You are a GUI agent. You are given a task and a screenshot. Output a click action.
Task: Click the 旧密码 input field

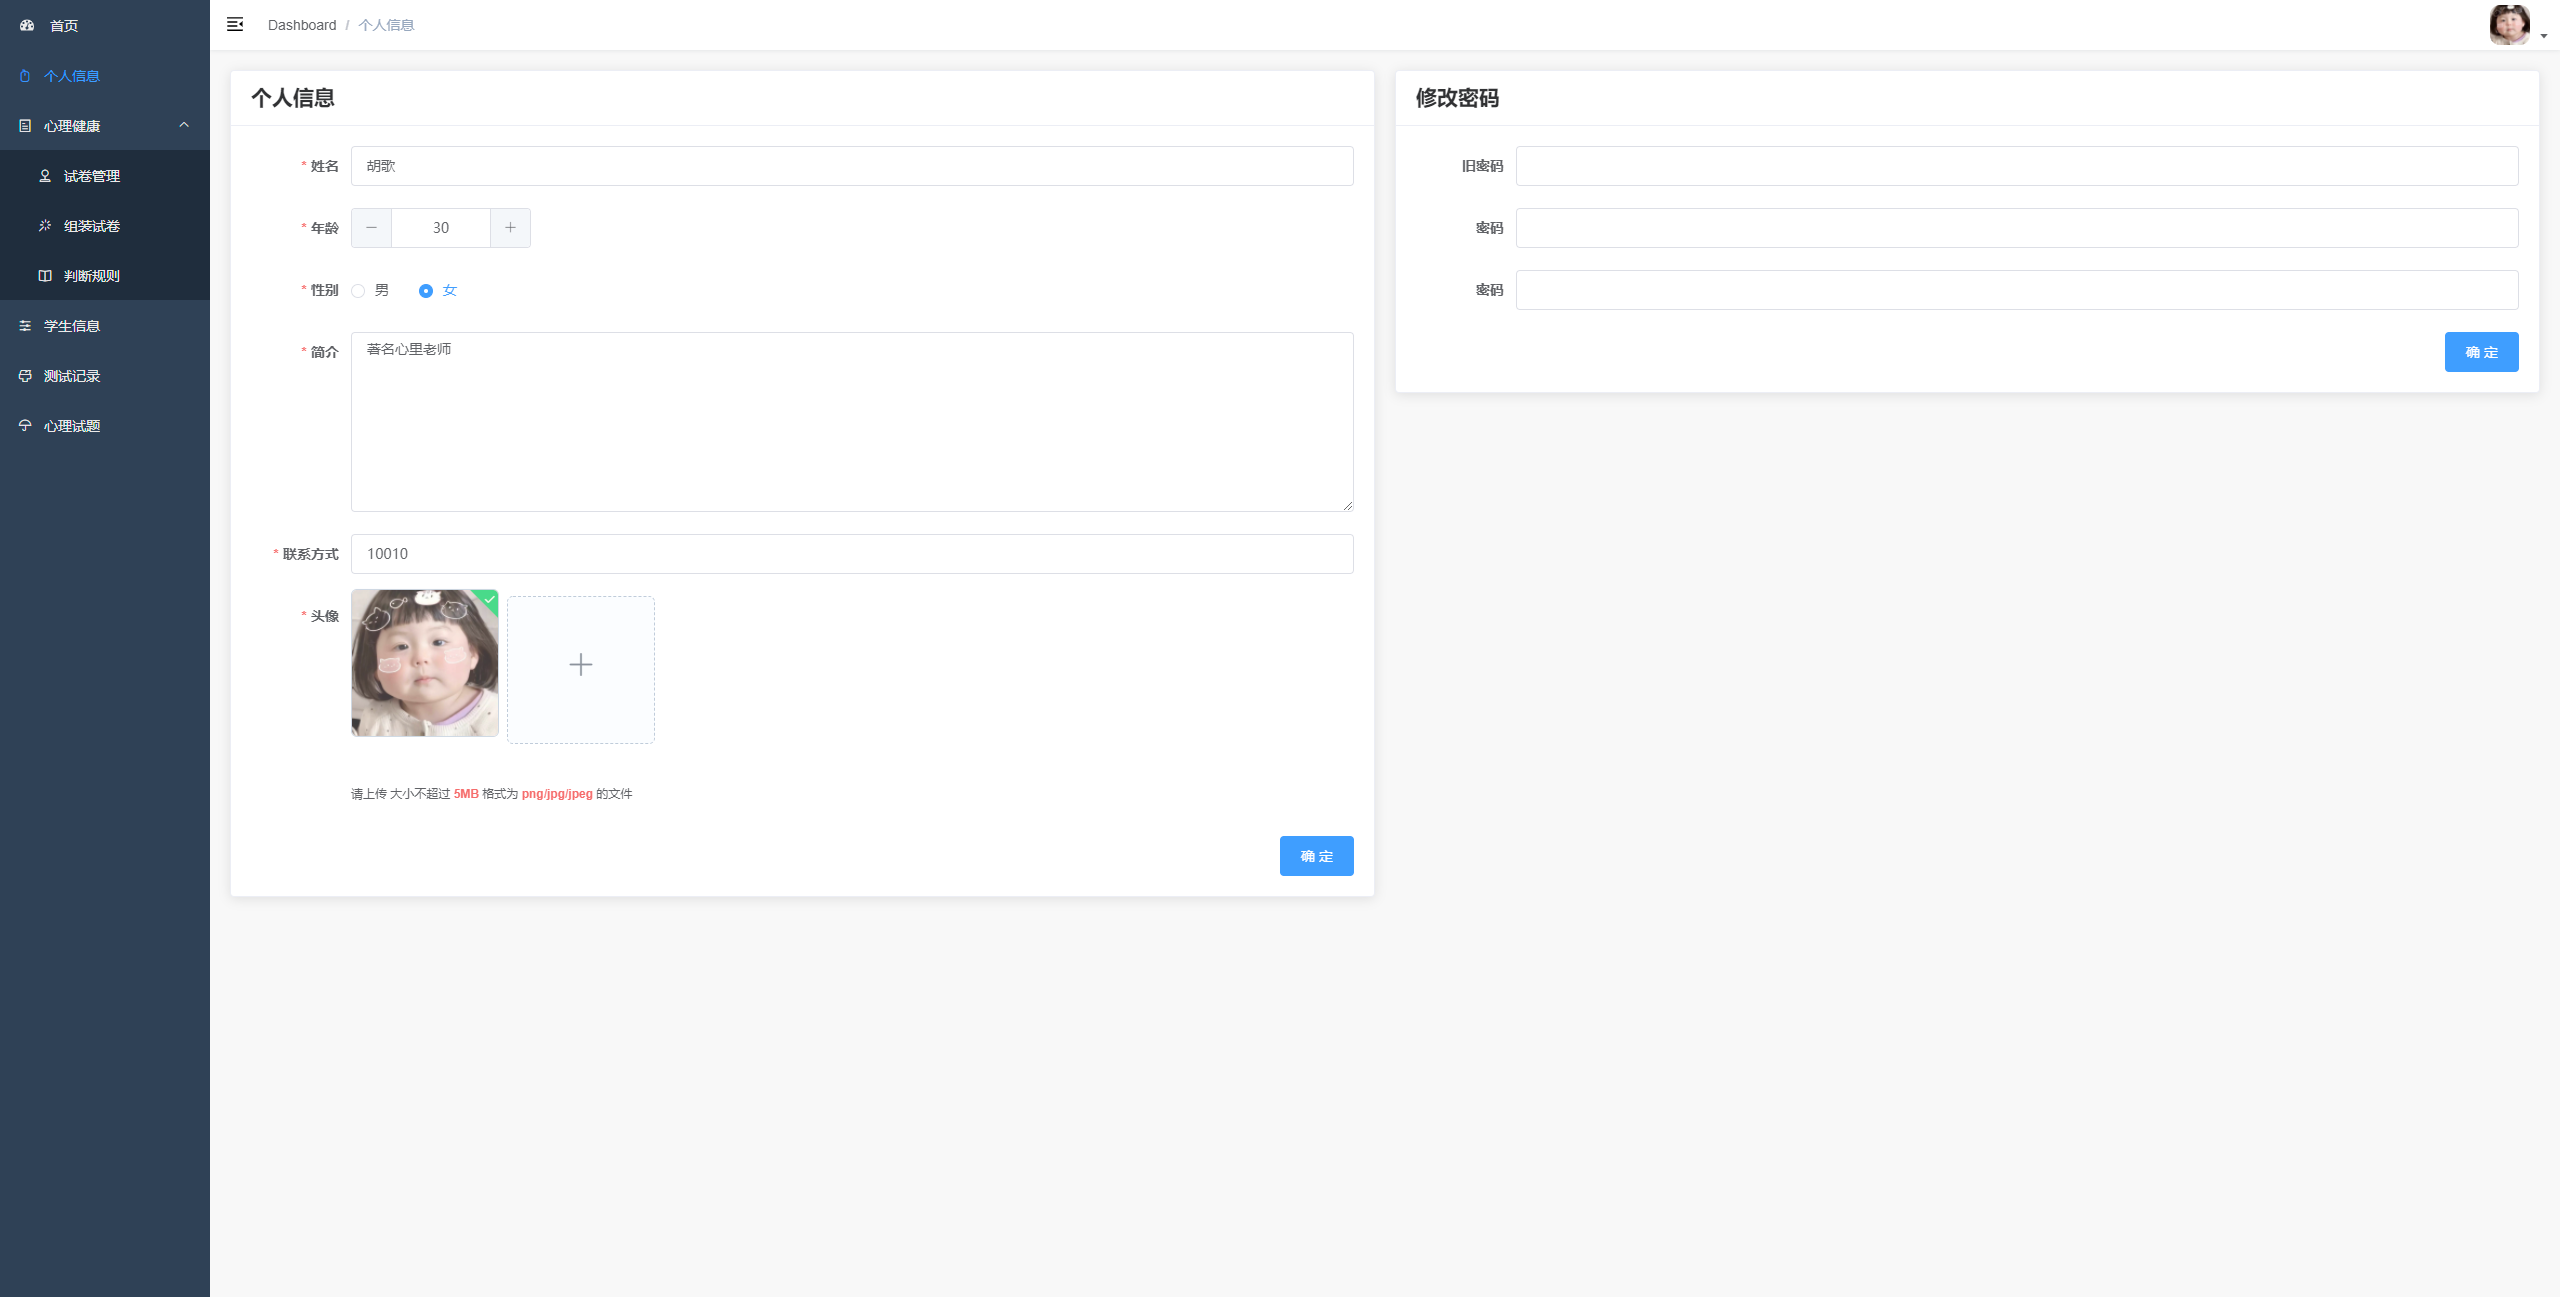tap(2017, 166)
